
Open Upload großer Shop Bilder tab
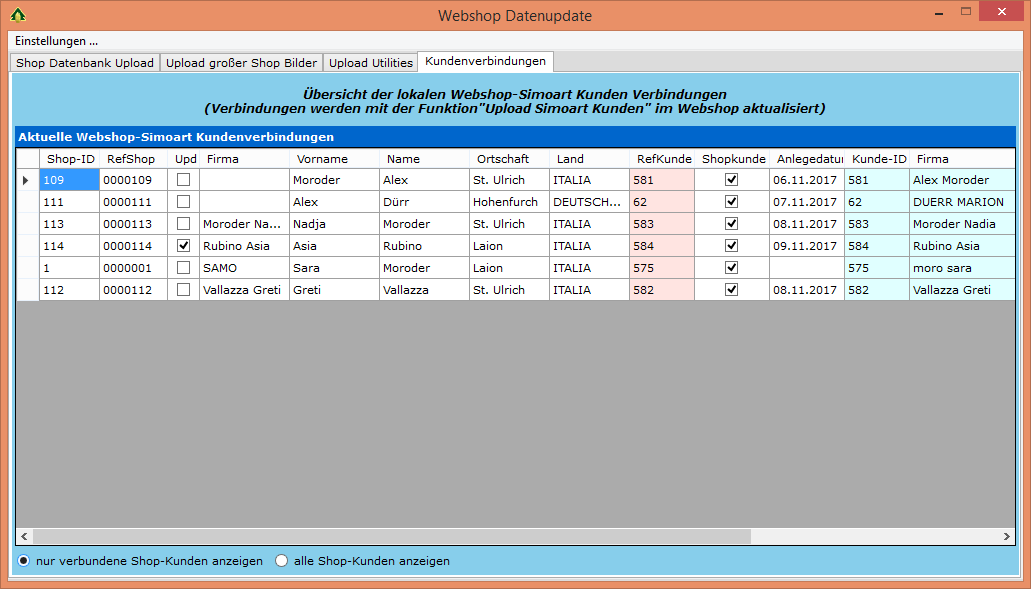[241, 62]
